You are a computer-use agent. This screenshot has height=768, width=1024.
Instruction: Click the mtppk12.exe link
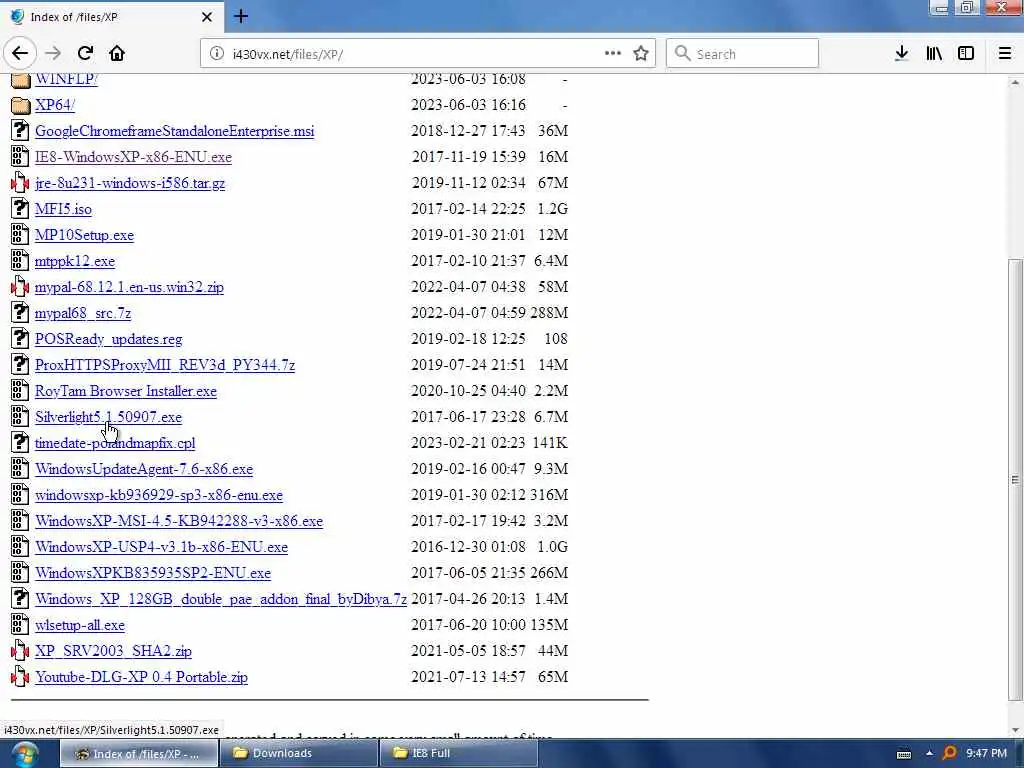(x=75, y=261)
